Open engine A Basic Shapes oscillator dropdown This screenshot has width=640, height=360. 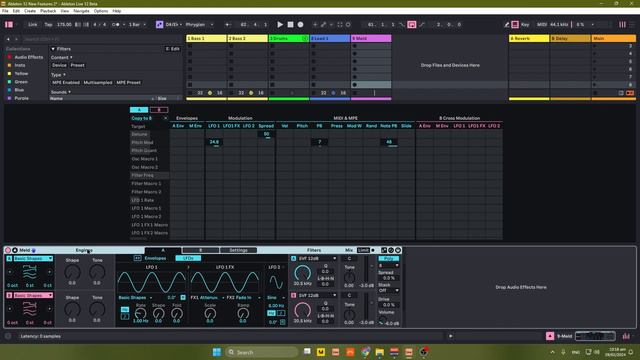pyautogui.click(x=33, y=259)
